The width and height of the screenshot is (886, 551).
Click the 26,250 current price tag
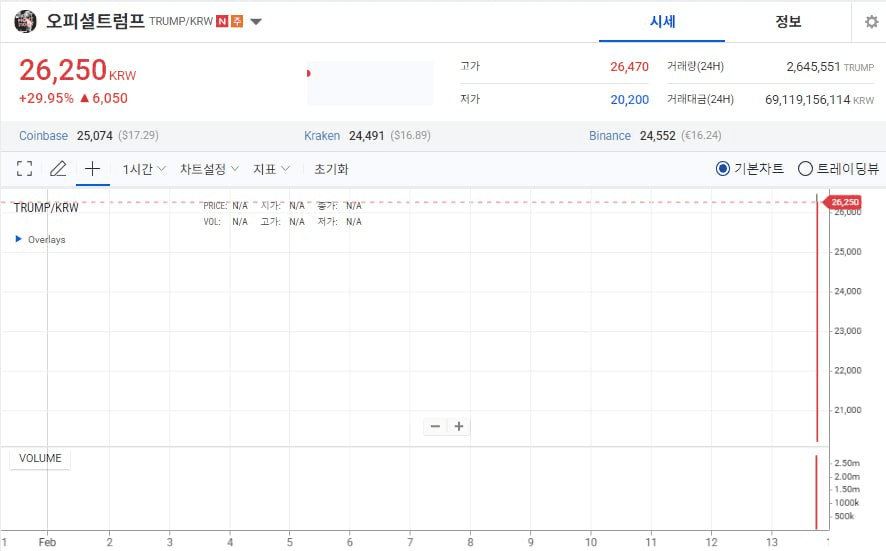coord(844,202)
